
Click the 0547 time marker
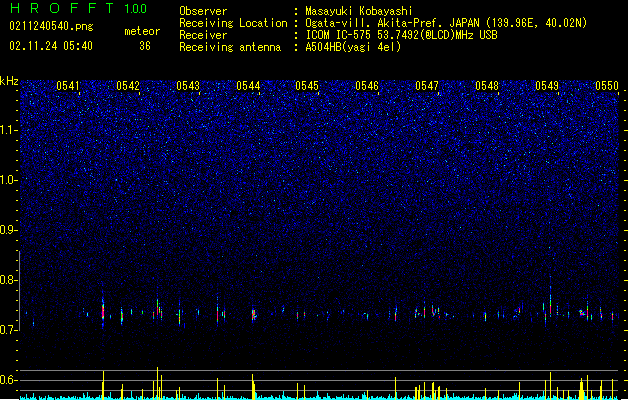(x=427, y=86)
